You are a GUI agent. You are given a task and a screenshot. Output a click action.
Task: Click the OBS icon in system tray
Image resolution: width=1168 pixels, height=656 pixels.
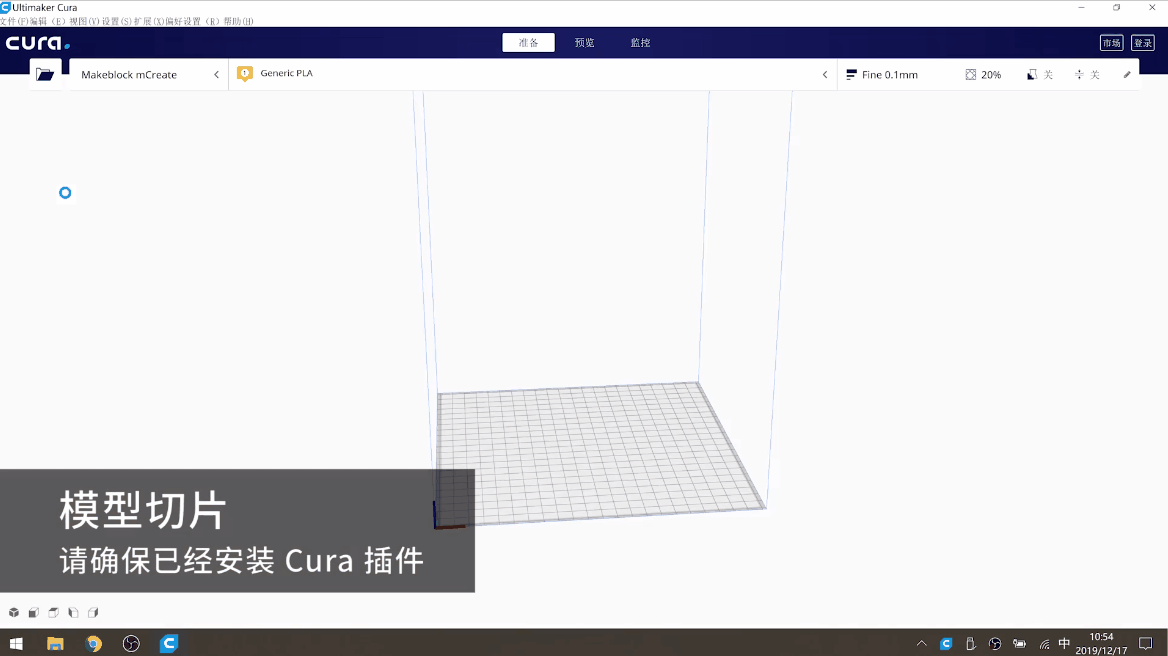tap(995, 644)
